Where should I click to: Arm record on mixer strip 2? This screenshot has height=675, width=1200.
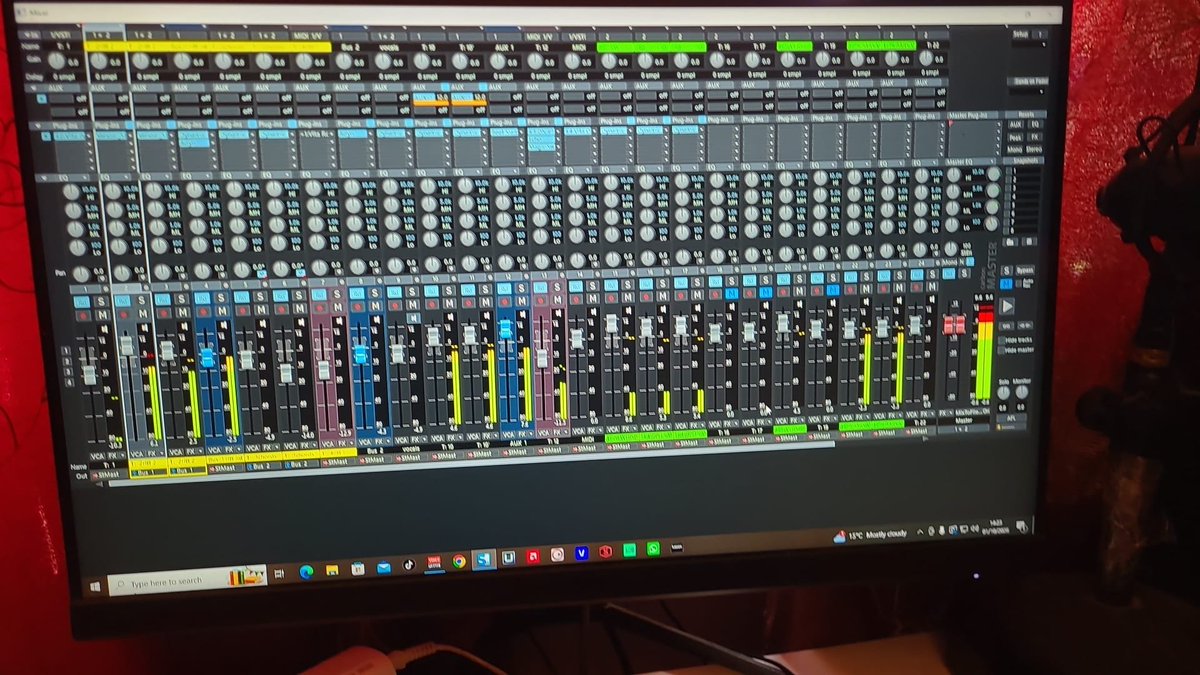coord(123,315)
